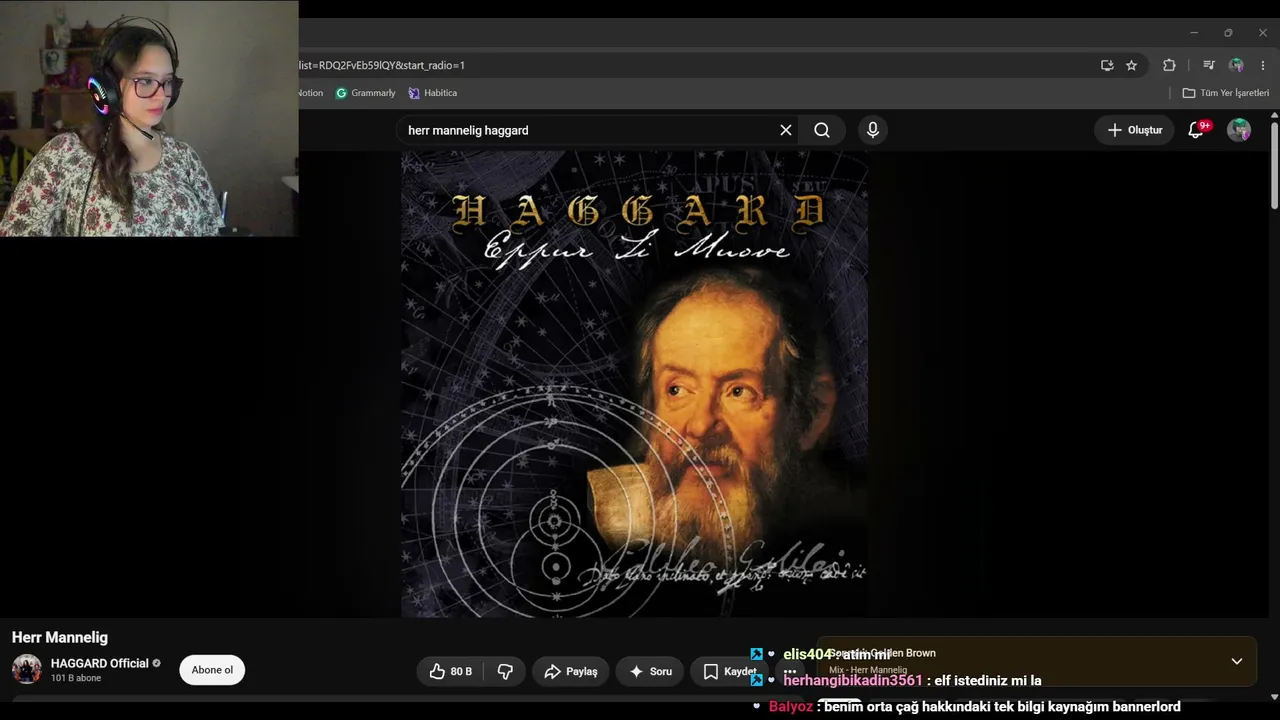Click the 101 B abone subscriber count

(x=76, y=678)
